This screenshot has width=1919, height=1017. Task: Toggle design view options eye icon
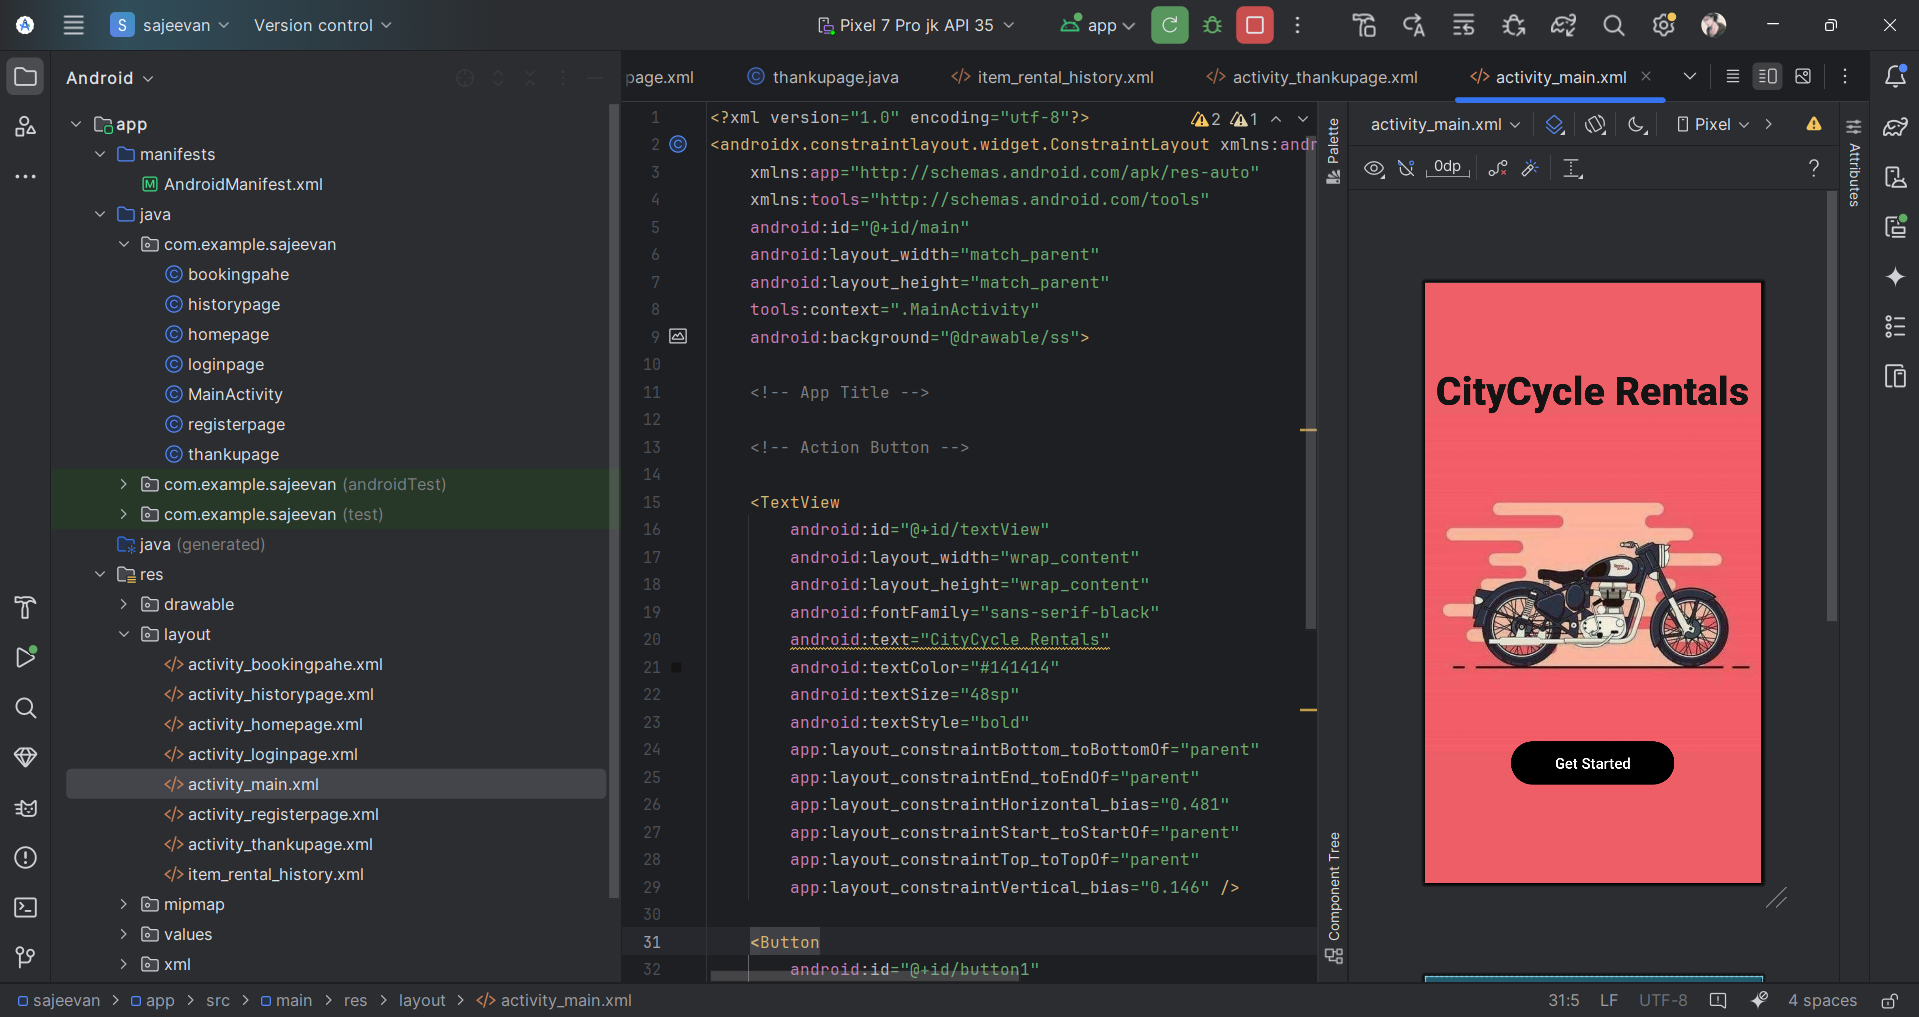click(x=1374, y=168)
